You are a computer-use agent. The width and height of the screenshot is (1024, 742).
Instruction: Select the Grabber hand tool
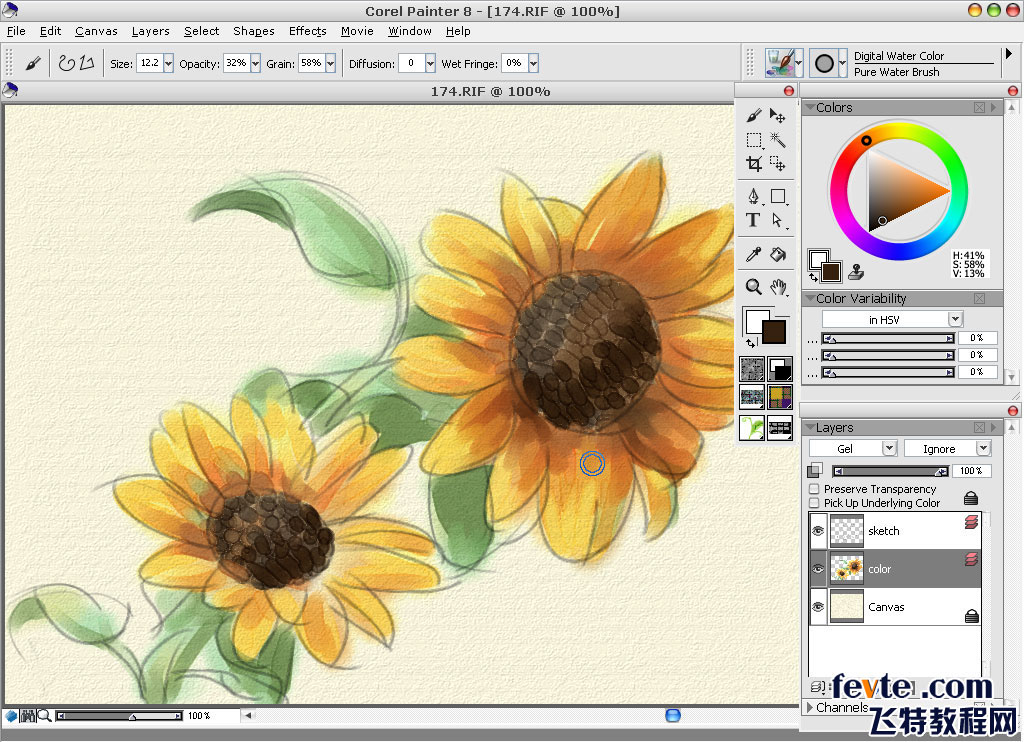tap(778, 287)
